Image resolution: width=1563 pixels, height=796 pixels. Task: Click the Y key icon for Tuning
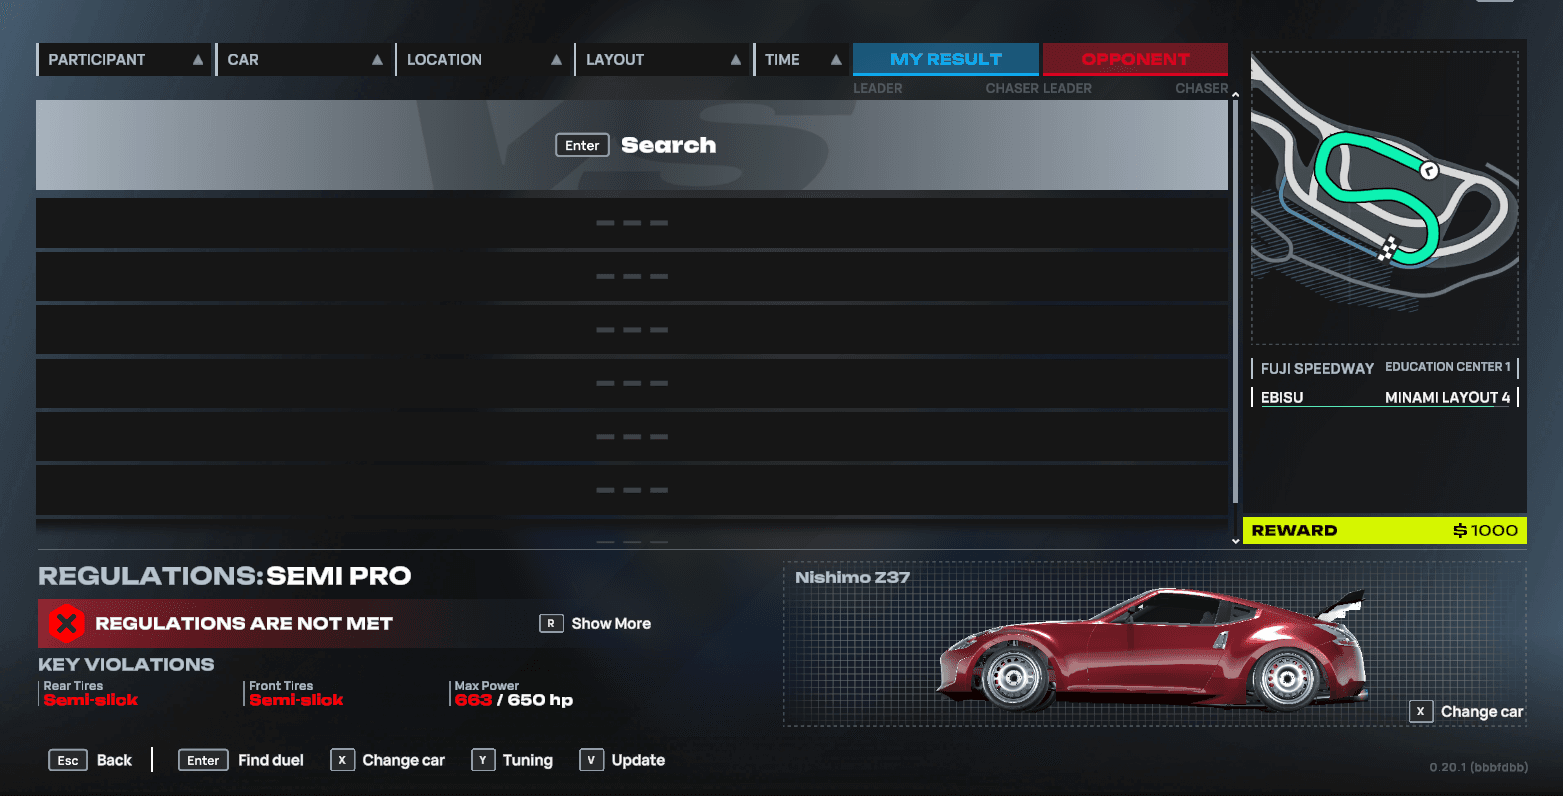pos(483,760)
